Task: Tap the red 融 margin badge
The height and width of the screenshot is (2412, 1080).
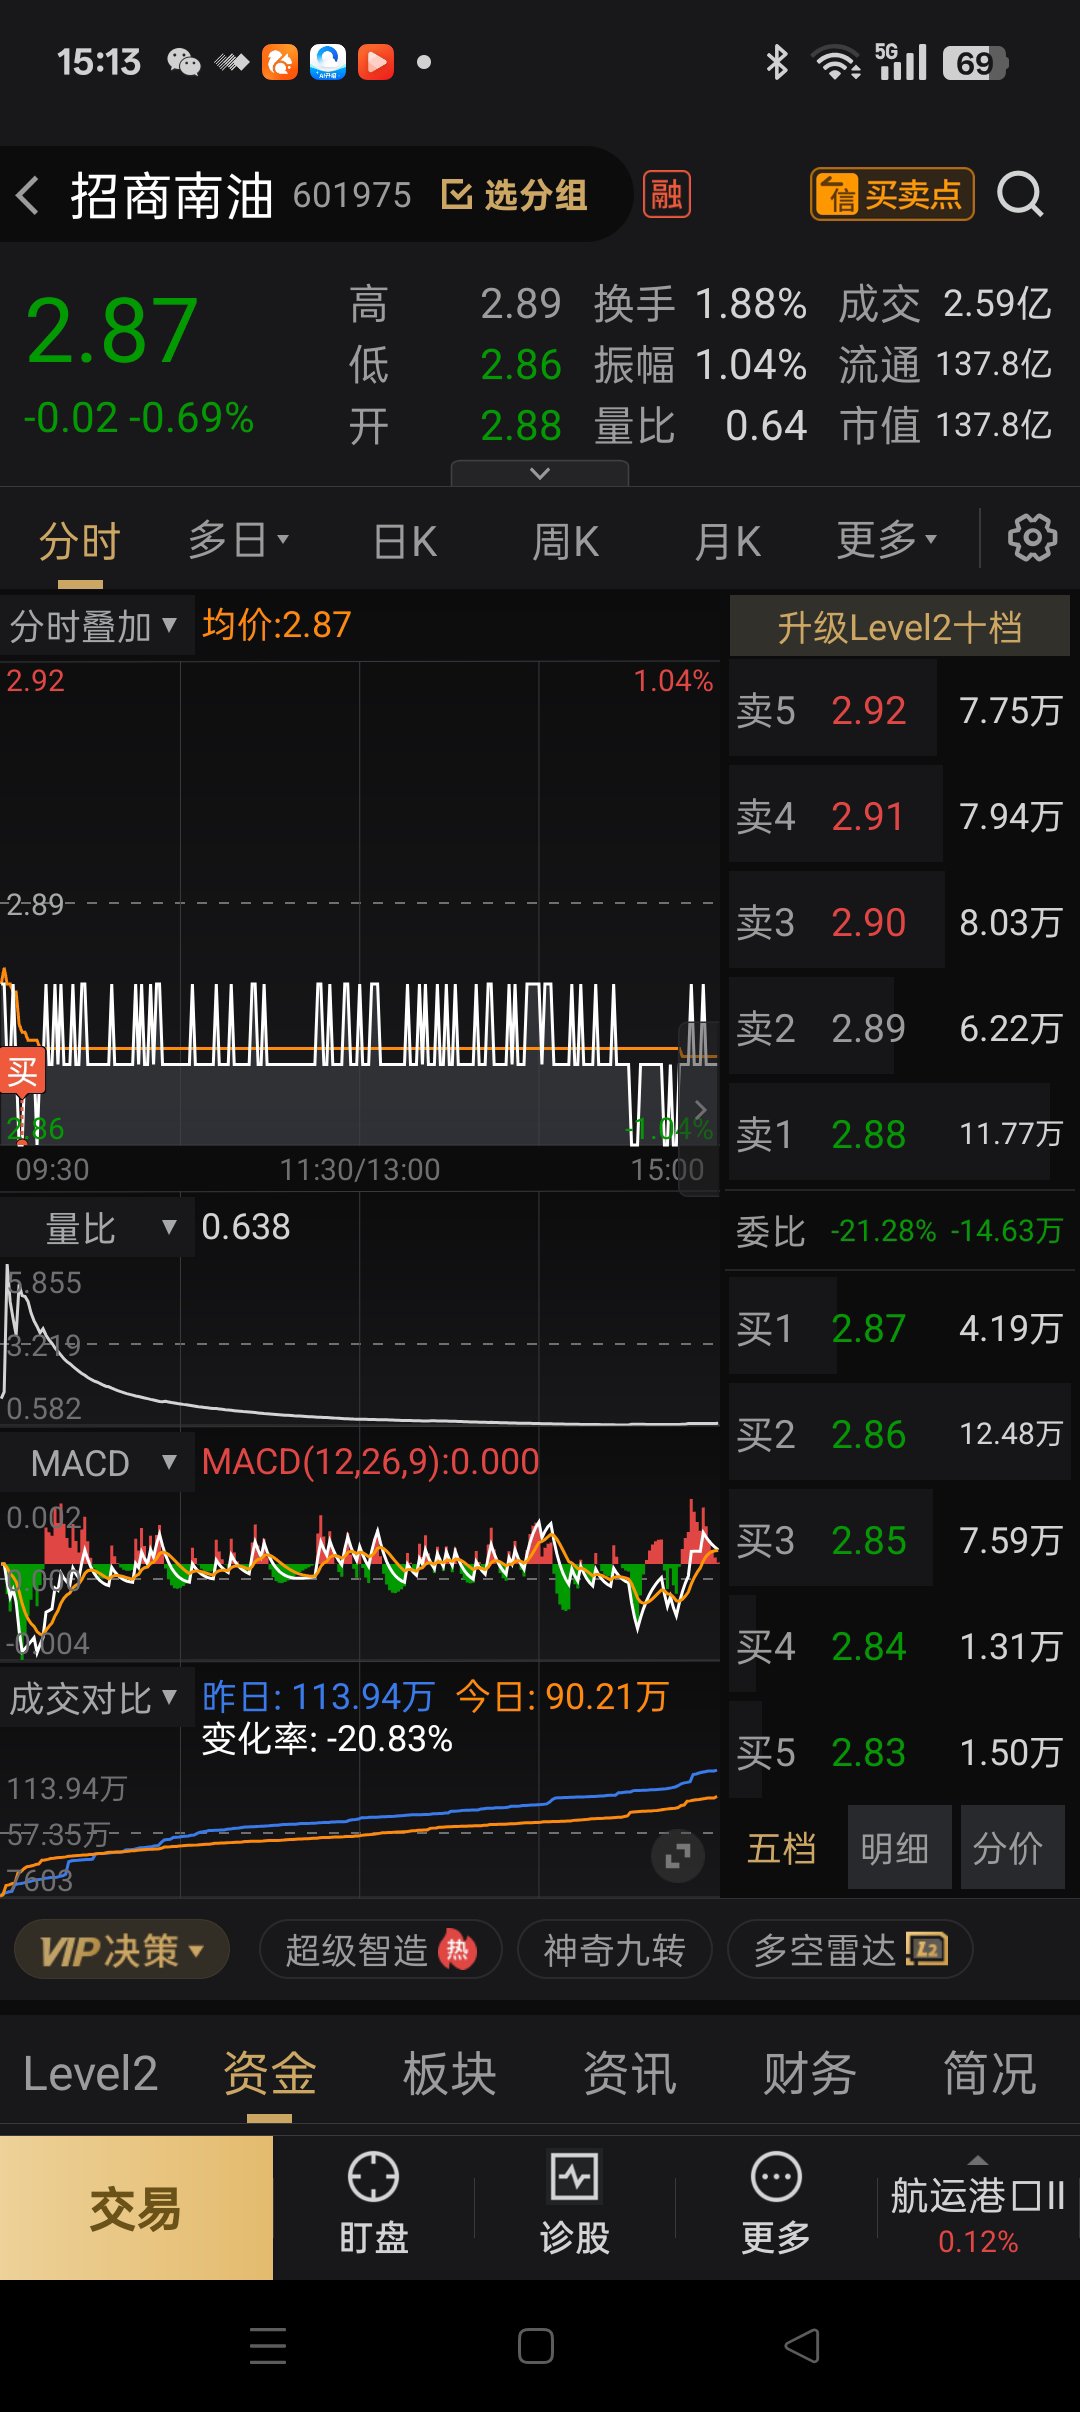Action: pos(667,194)
